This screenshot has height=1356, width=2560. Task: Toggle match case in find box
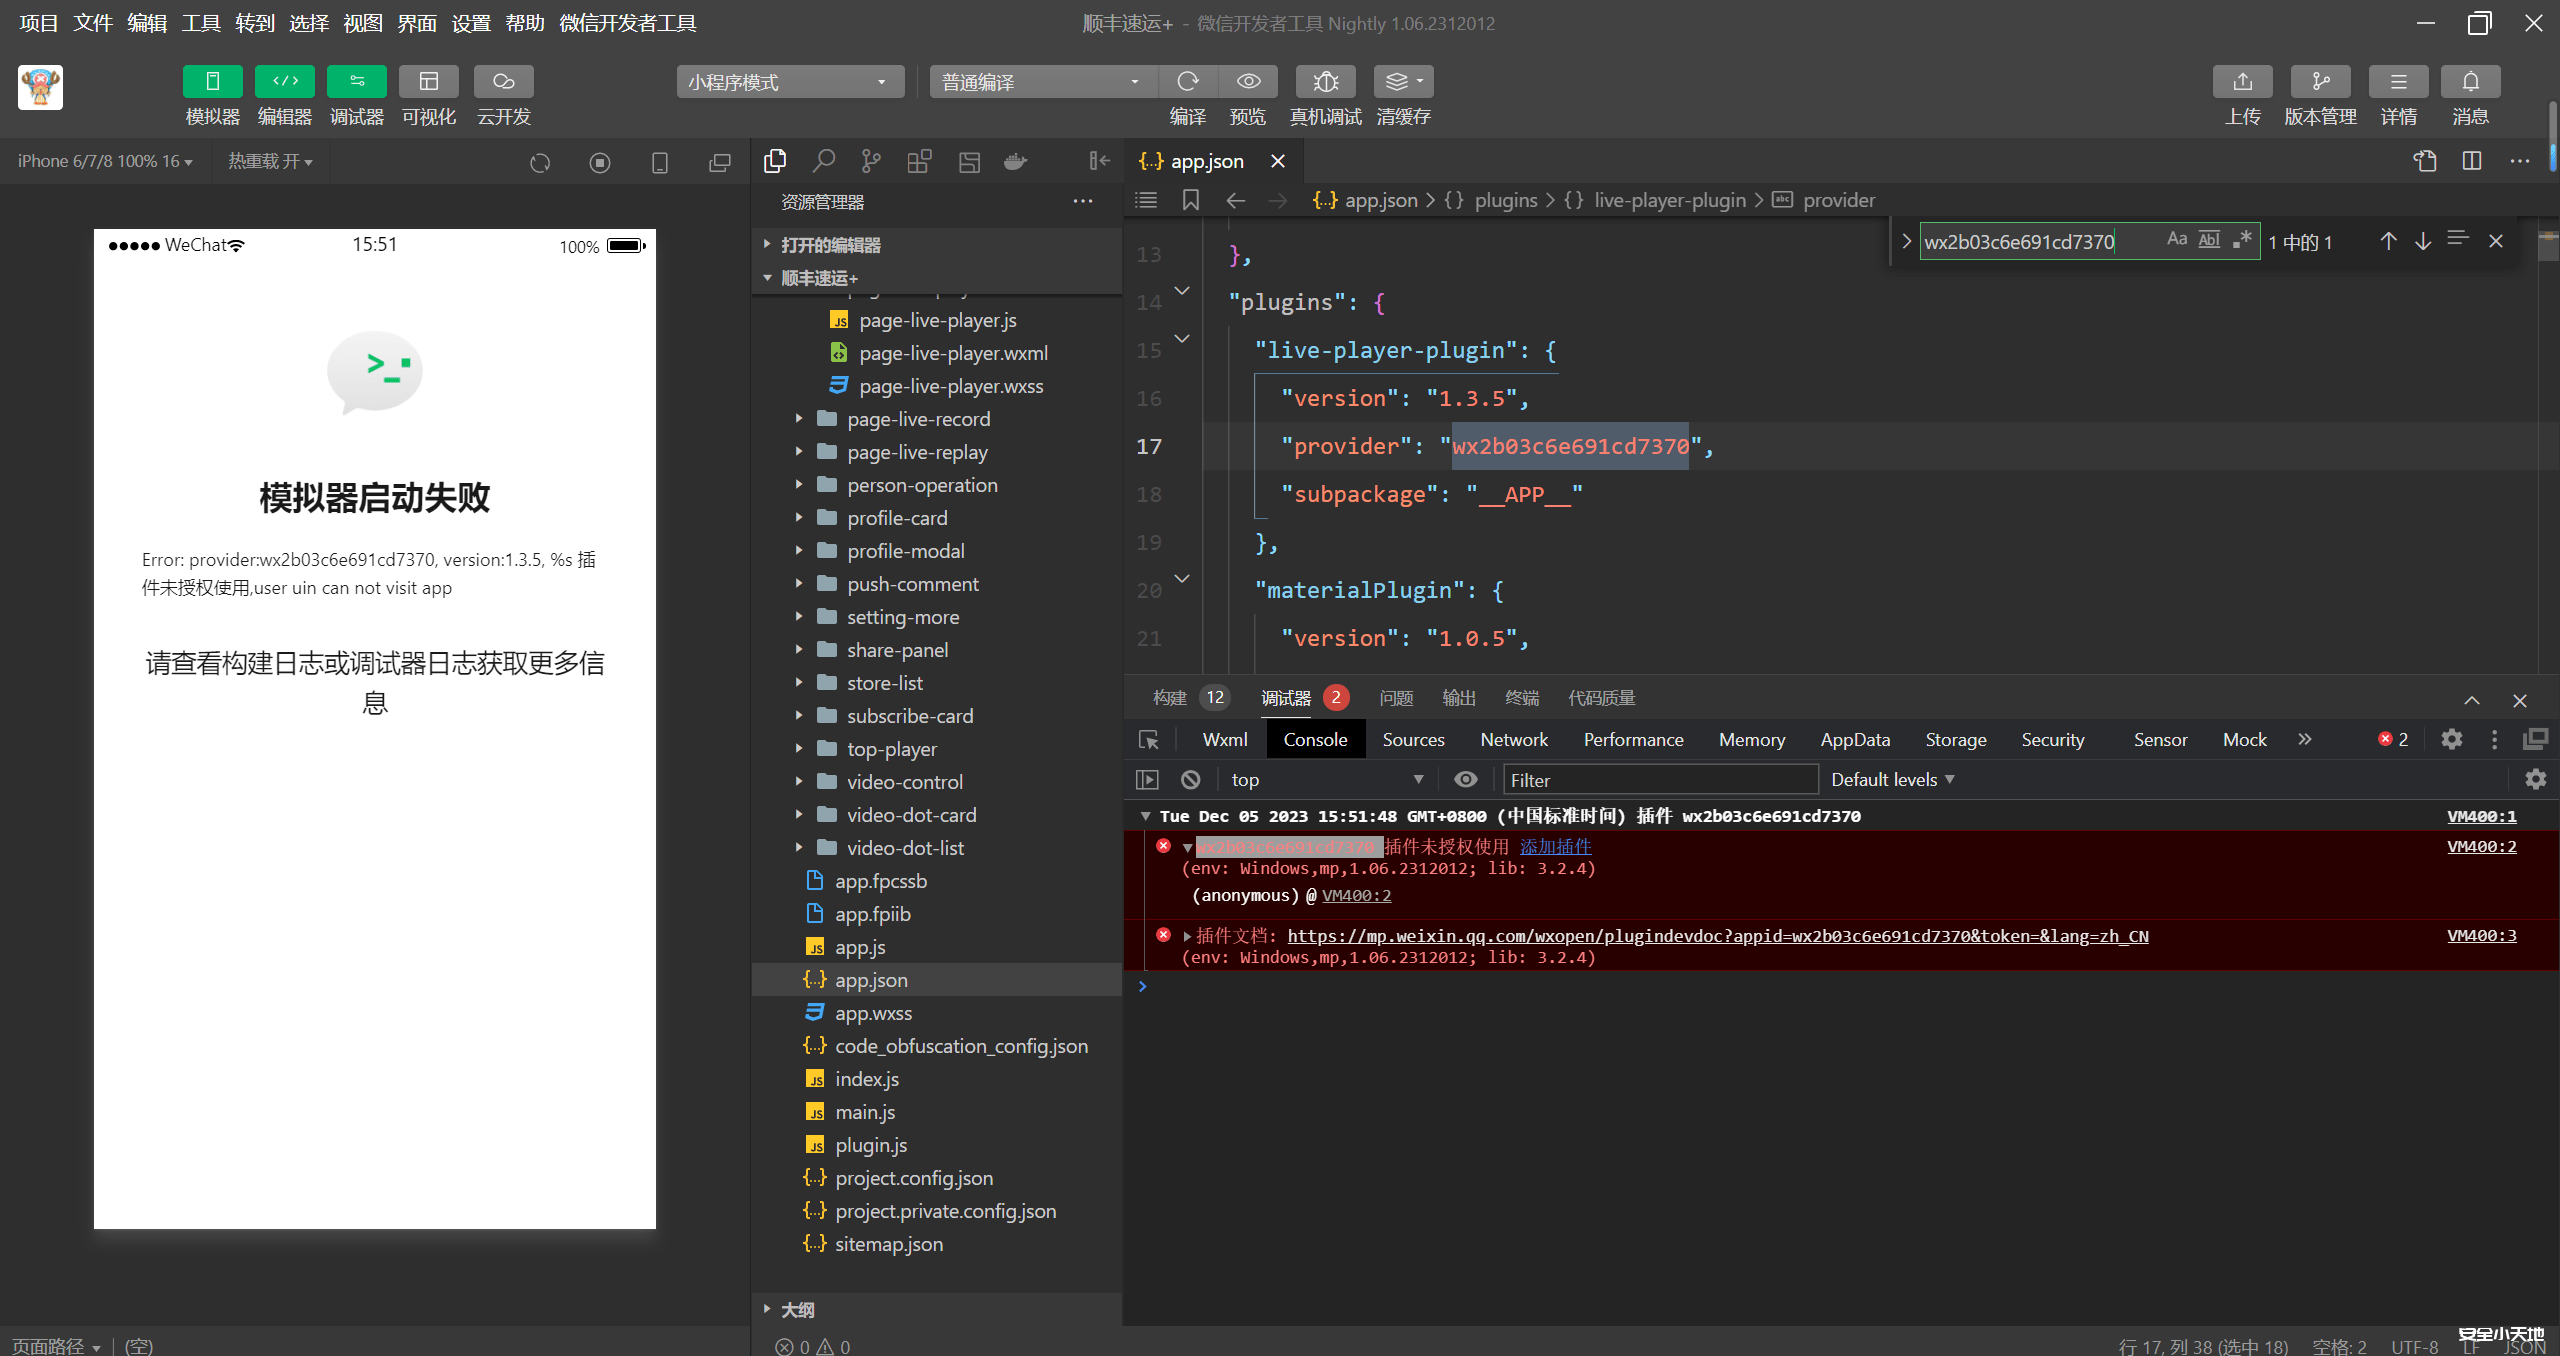click(2176, 240)
